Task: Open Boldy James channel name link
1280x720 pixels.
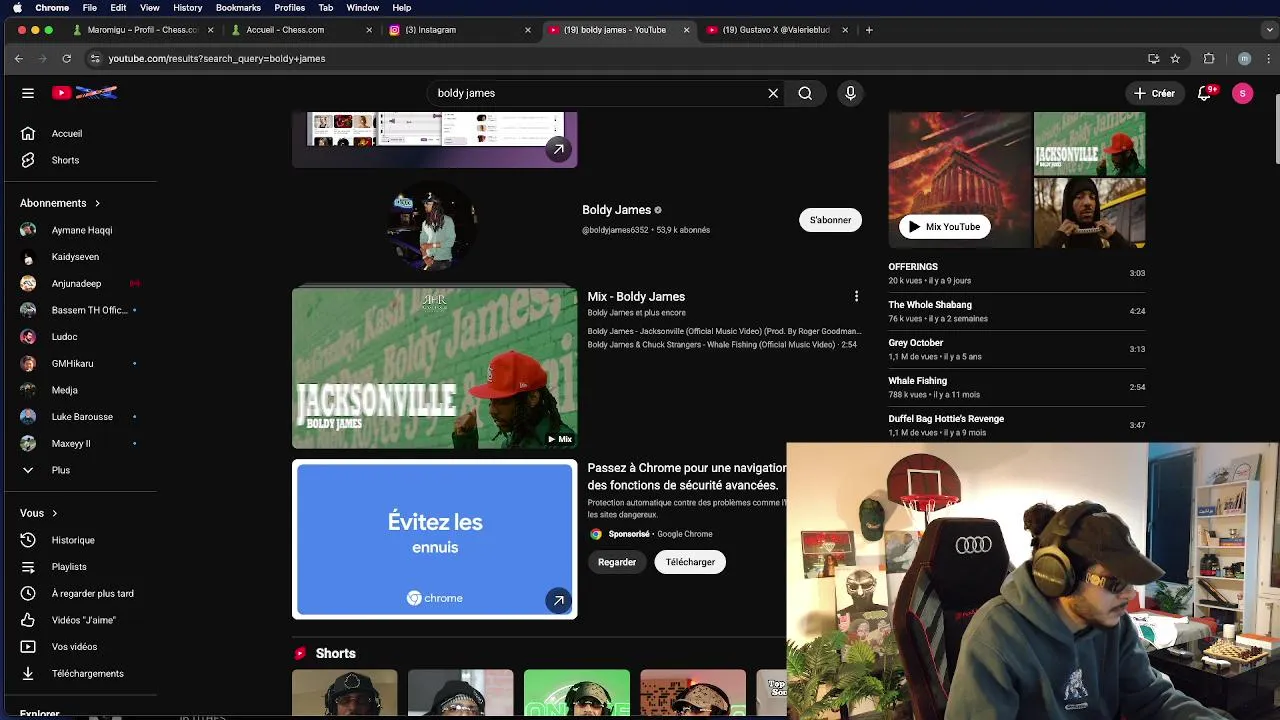Action: pos(616,210)
